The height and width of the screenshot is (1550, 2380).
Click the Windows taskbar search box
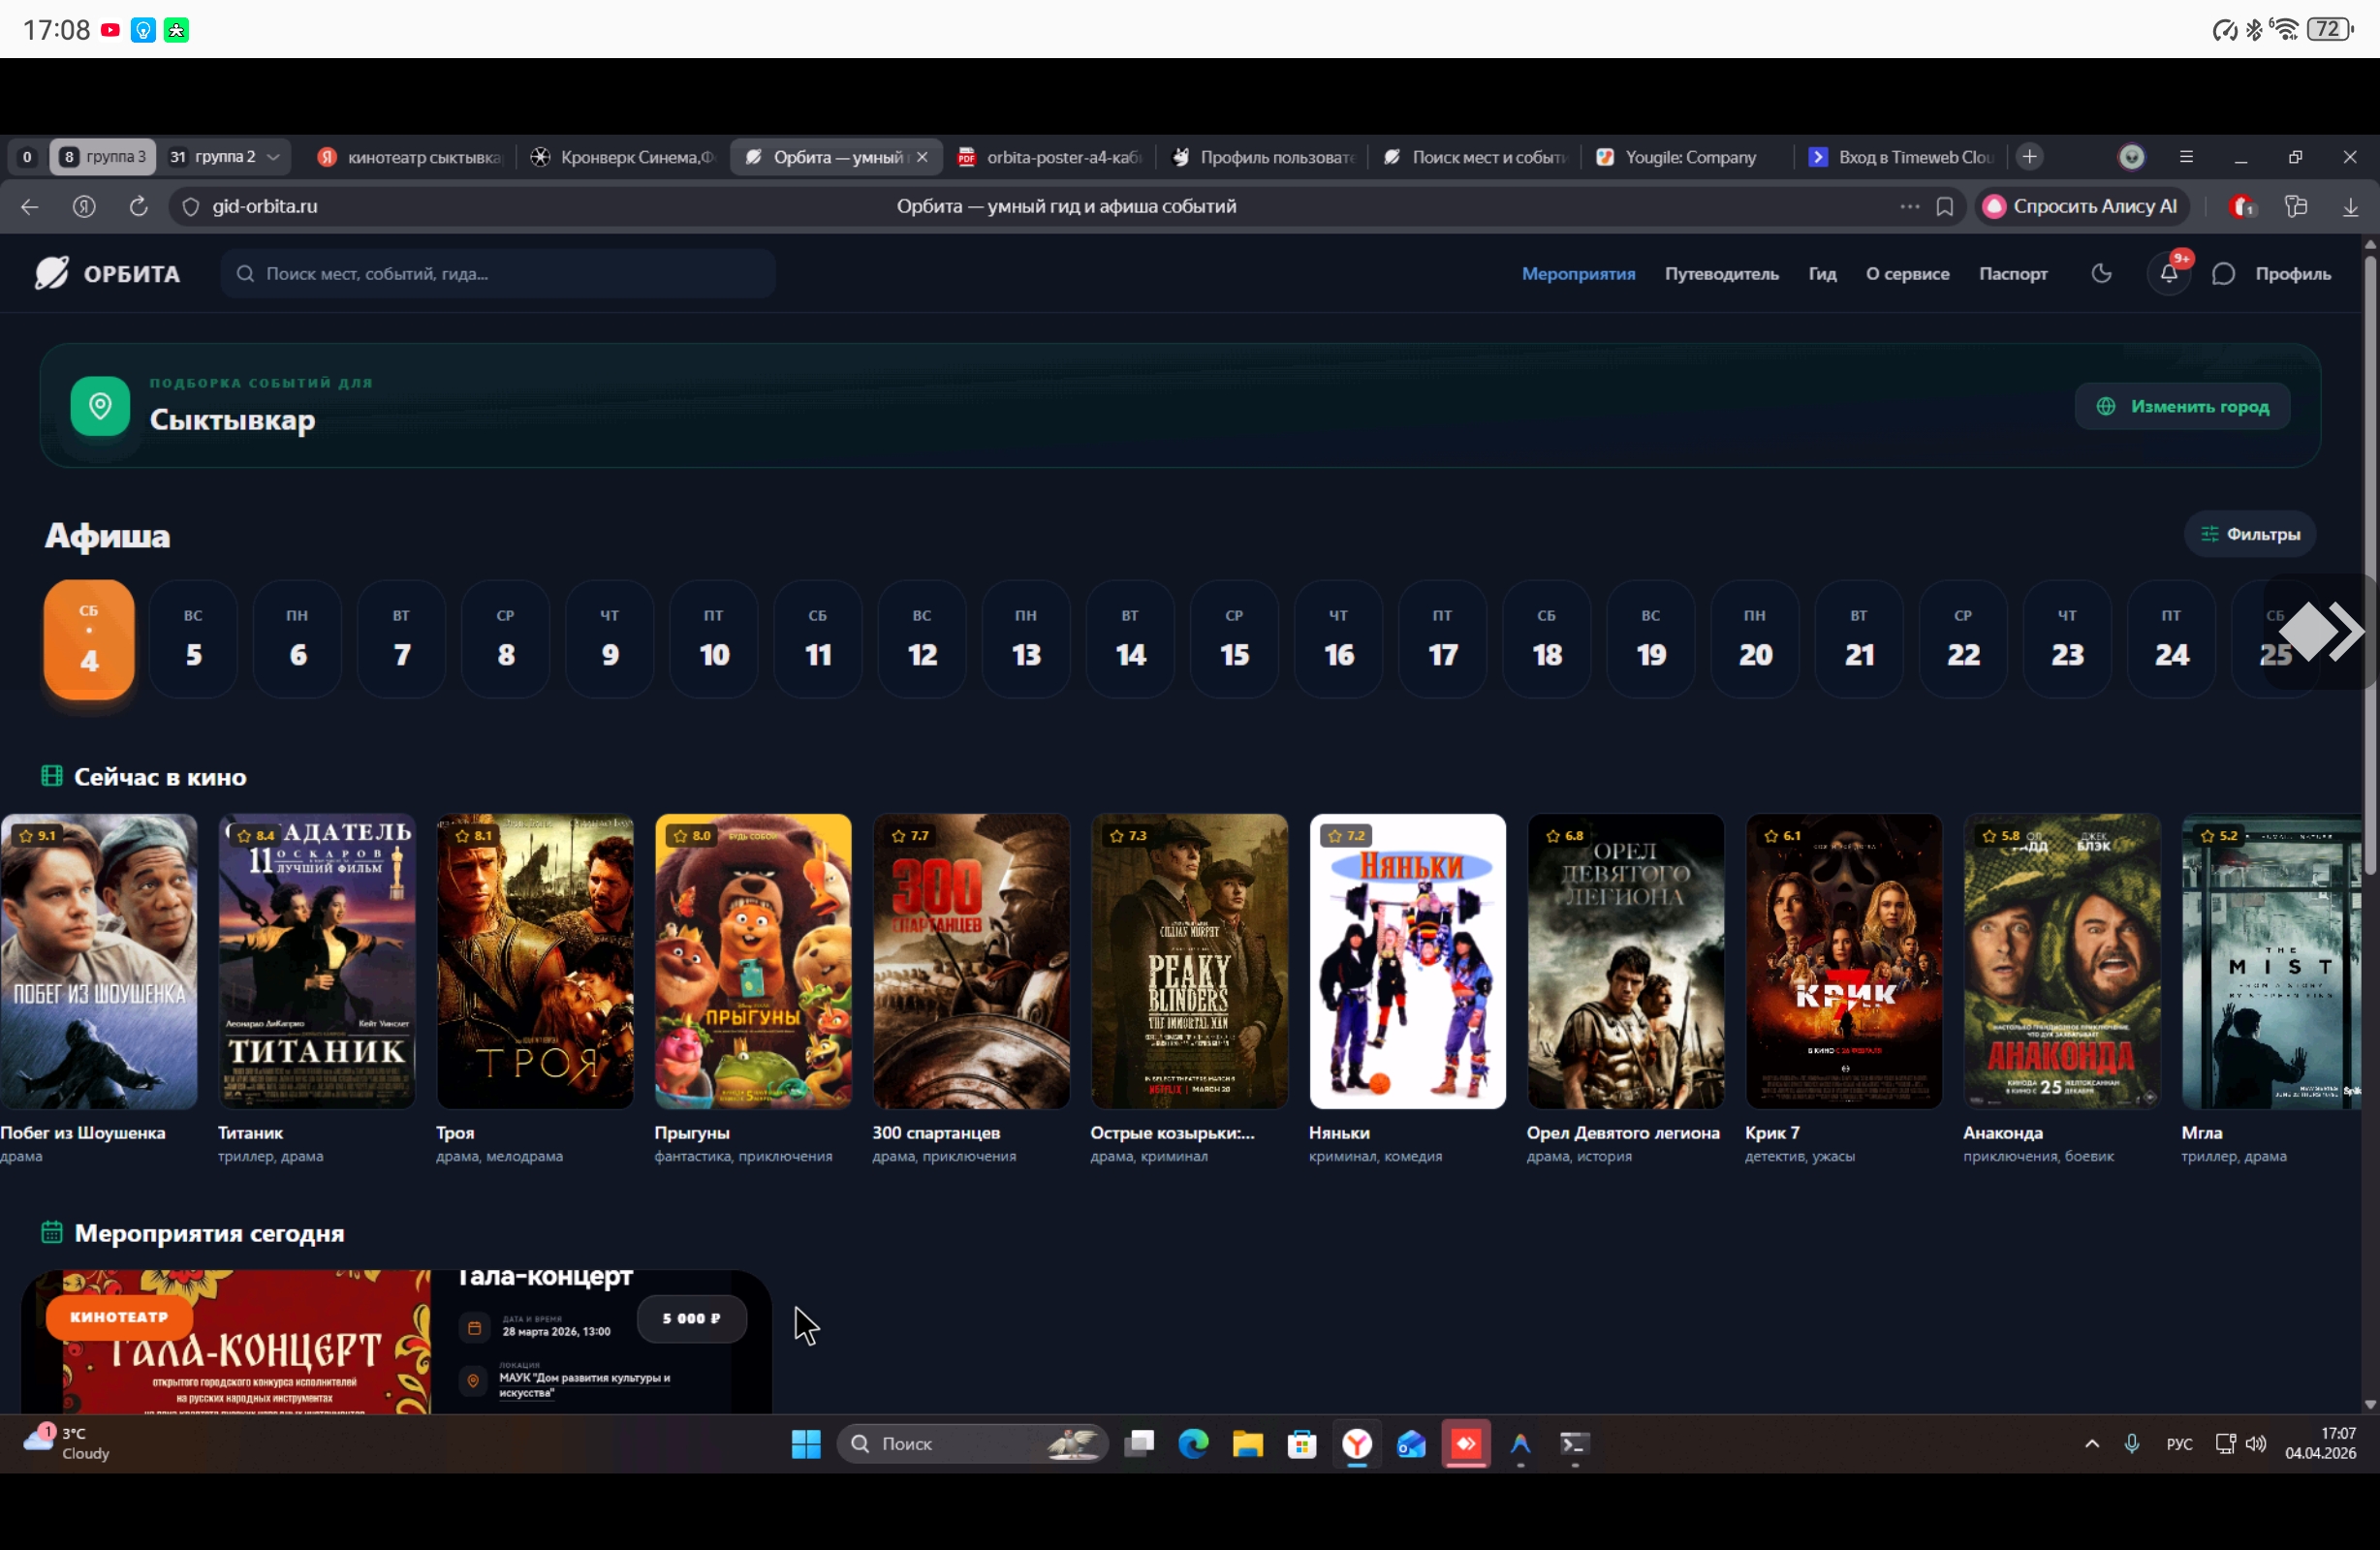coord(972,1443)
